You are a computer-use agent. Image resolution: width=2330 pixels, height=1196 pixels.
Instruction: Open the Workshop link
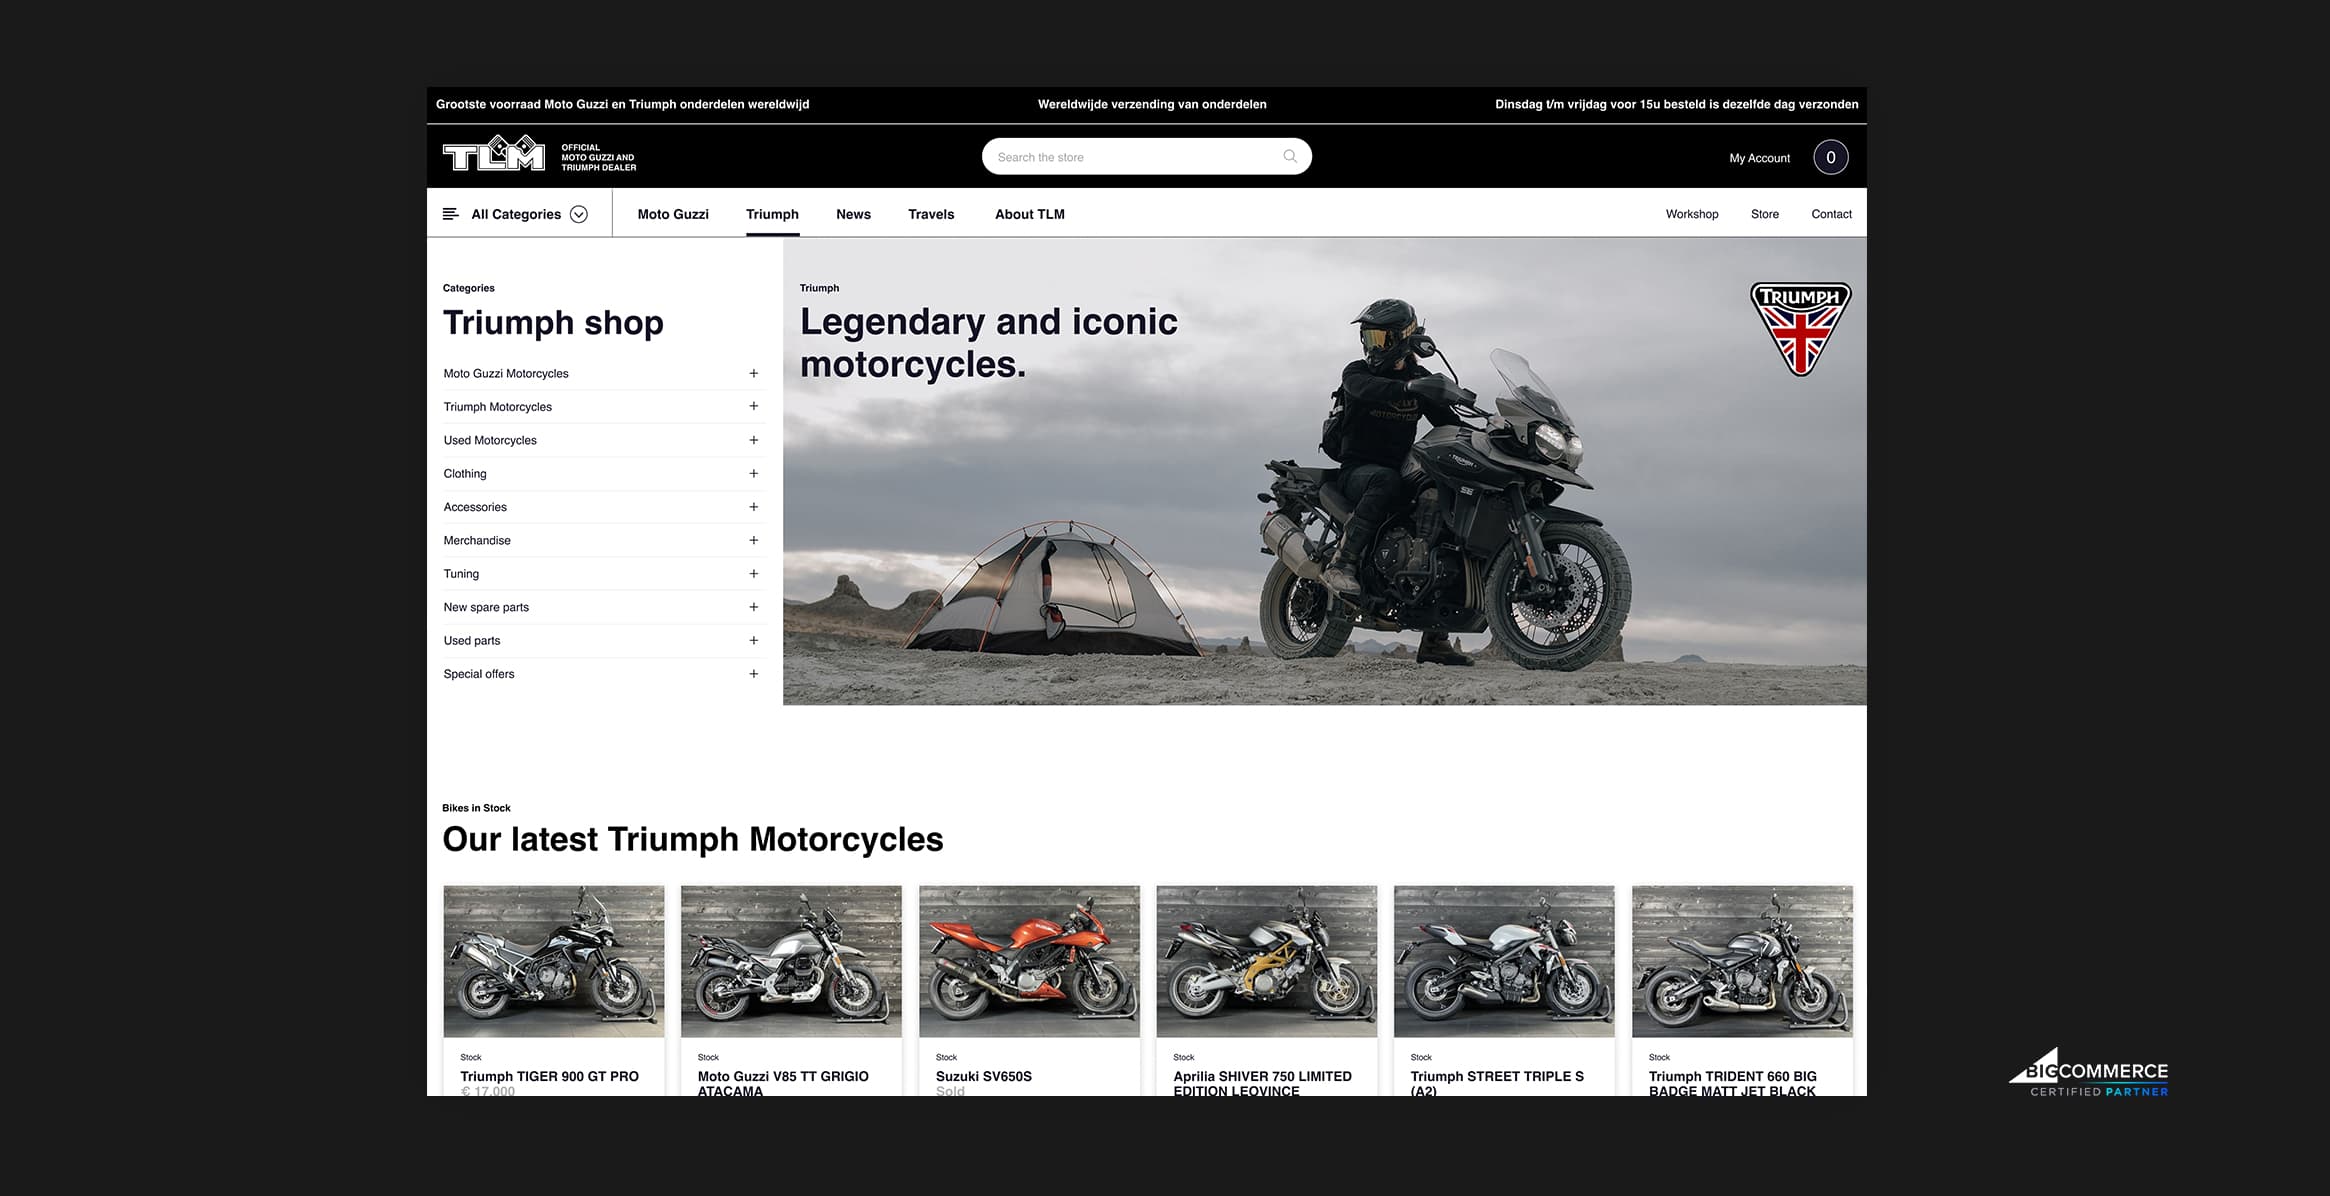tap(1691, 214)
